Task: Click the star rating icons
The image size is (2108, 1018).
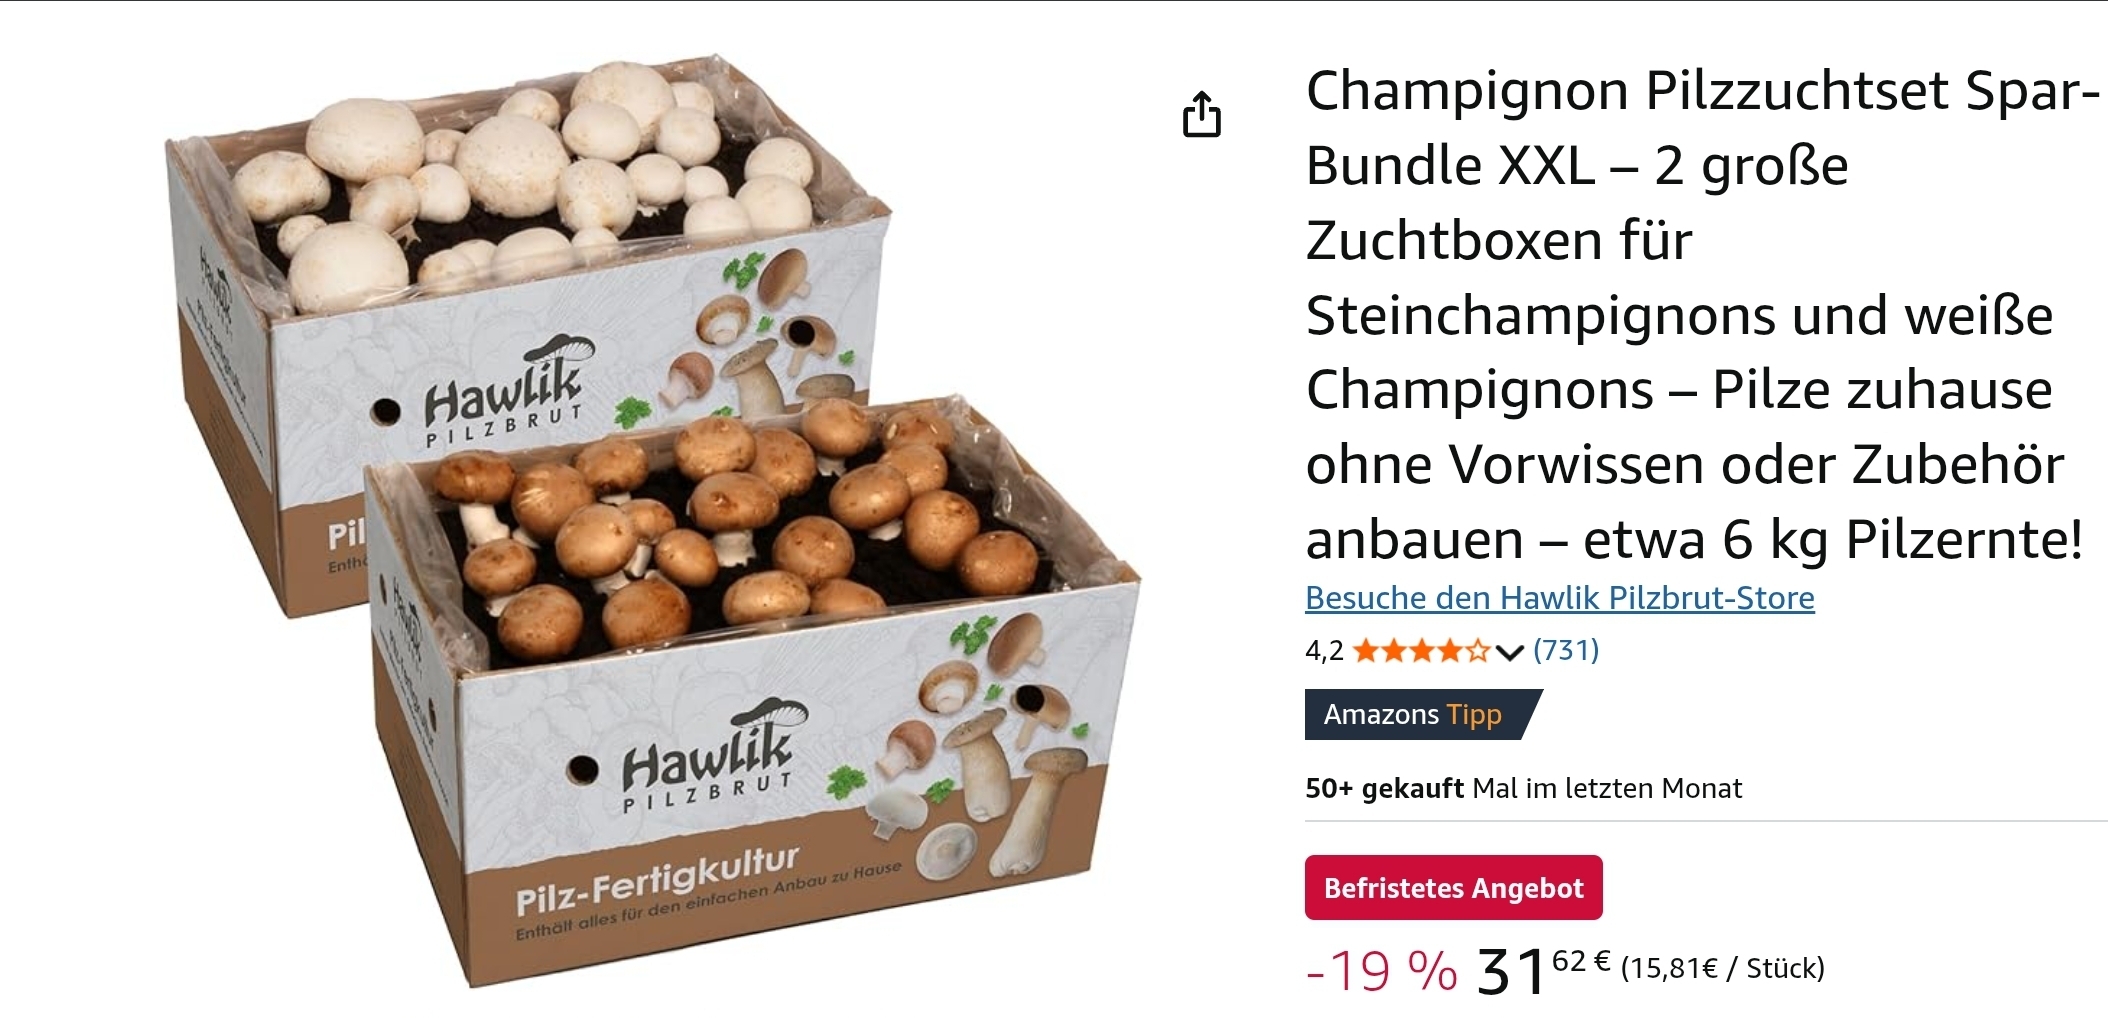Action: [1421, 652]
